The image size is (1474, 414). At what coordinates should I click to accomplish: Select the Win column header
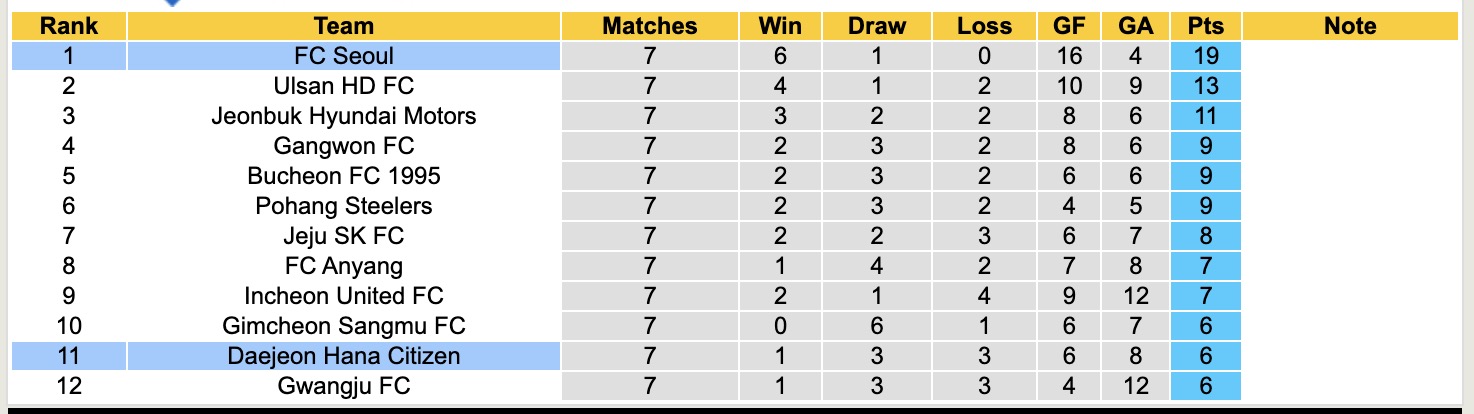coord(780,27)
